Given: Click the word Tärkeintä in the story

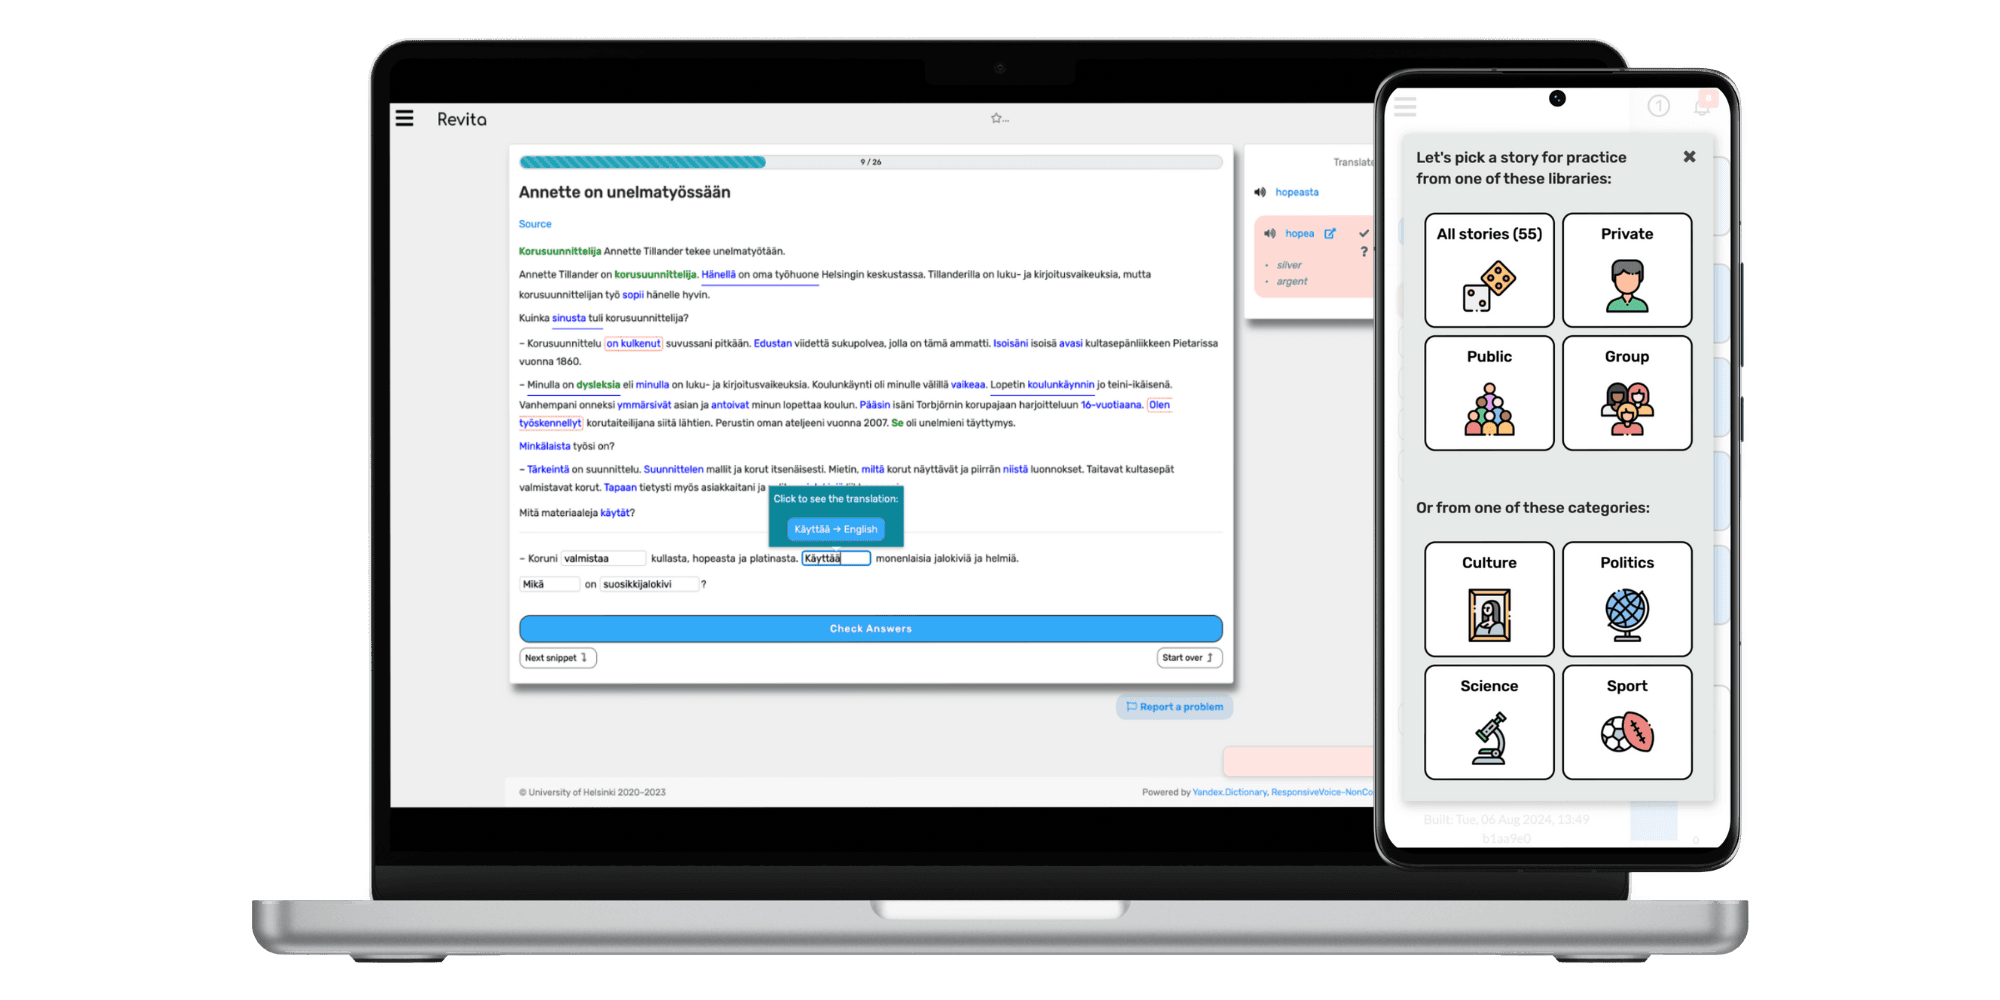Looking at the screenshot, I should 548,469.
